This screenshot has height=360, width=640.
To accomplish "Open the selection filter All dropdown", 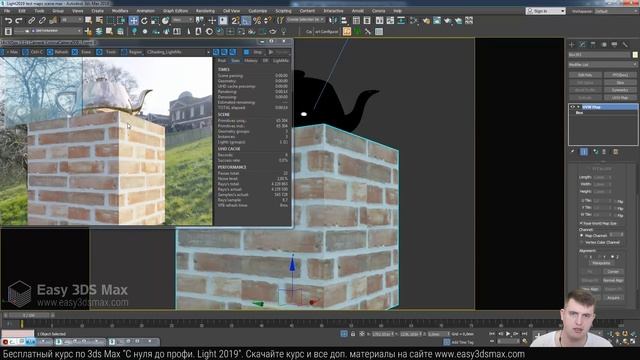I will click(71, 20).
